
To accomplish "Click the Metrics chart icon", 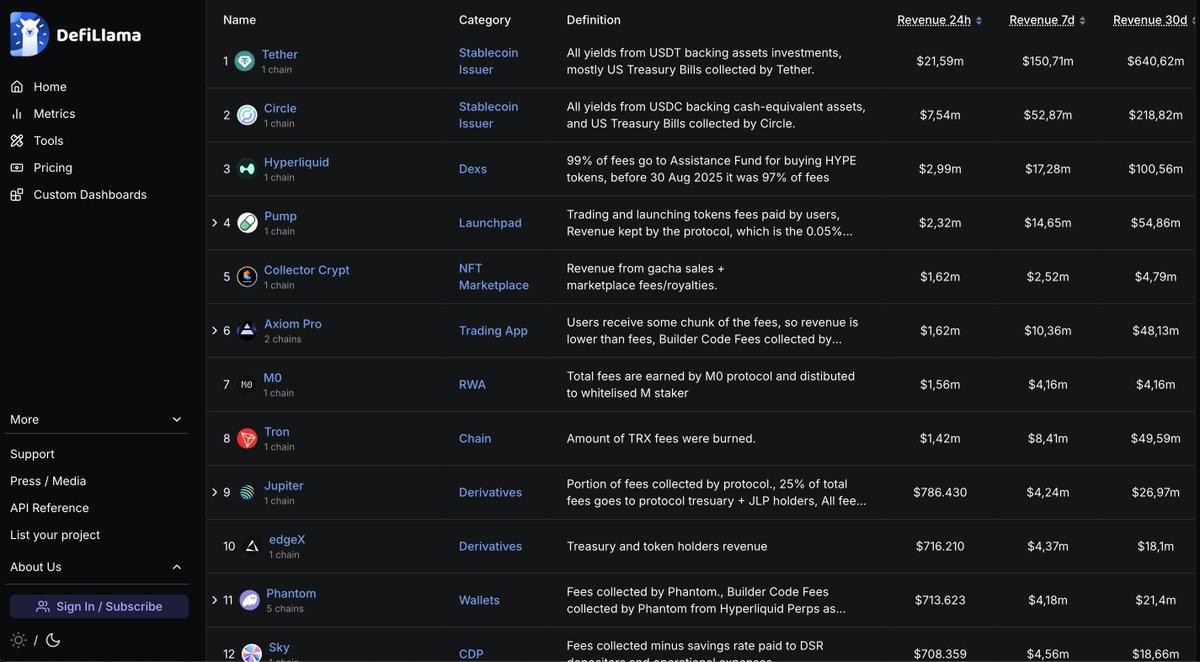I will pos(17,114).
